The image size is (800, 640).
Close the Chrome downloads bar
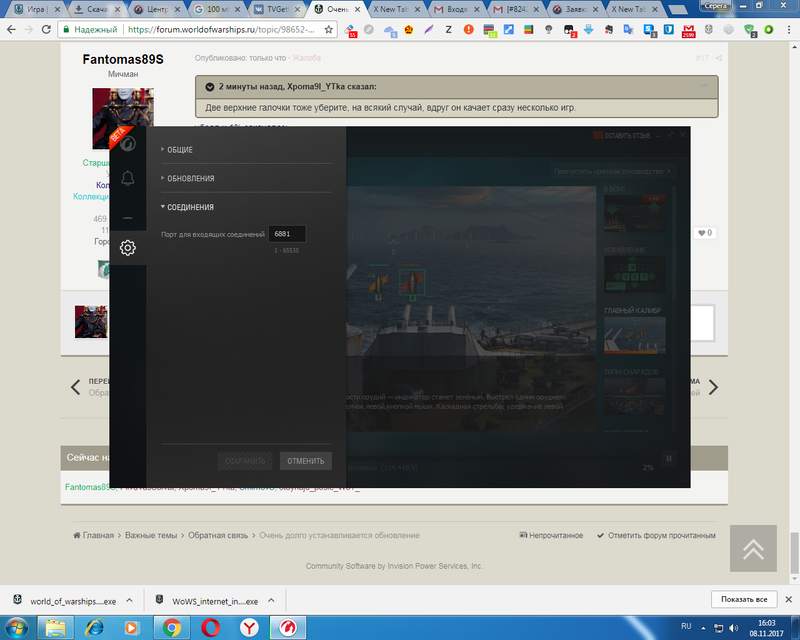click(x=788, y=599)
